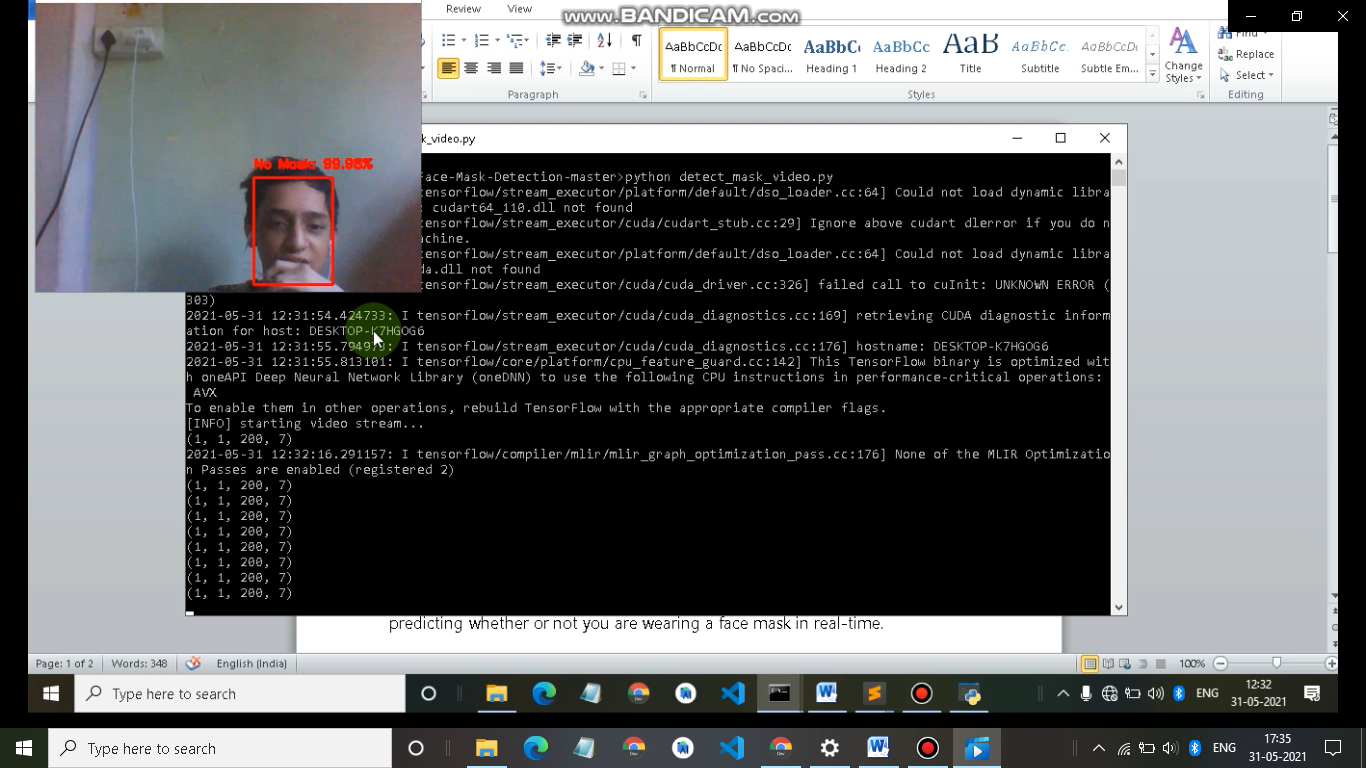Apply the Normal style
The height and width of the screenshot is (768, 1366).
[693, 55]
